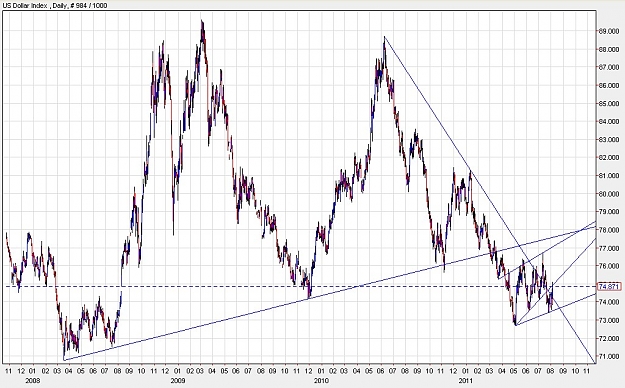Viewport: 625px width, 388px height.
Task: Select the 77.000 price axis label
Action: point(610,248)
